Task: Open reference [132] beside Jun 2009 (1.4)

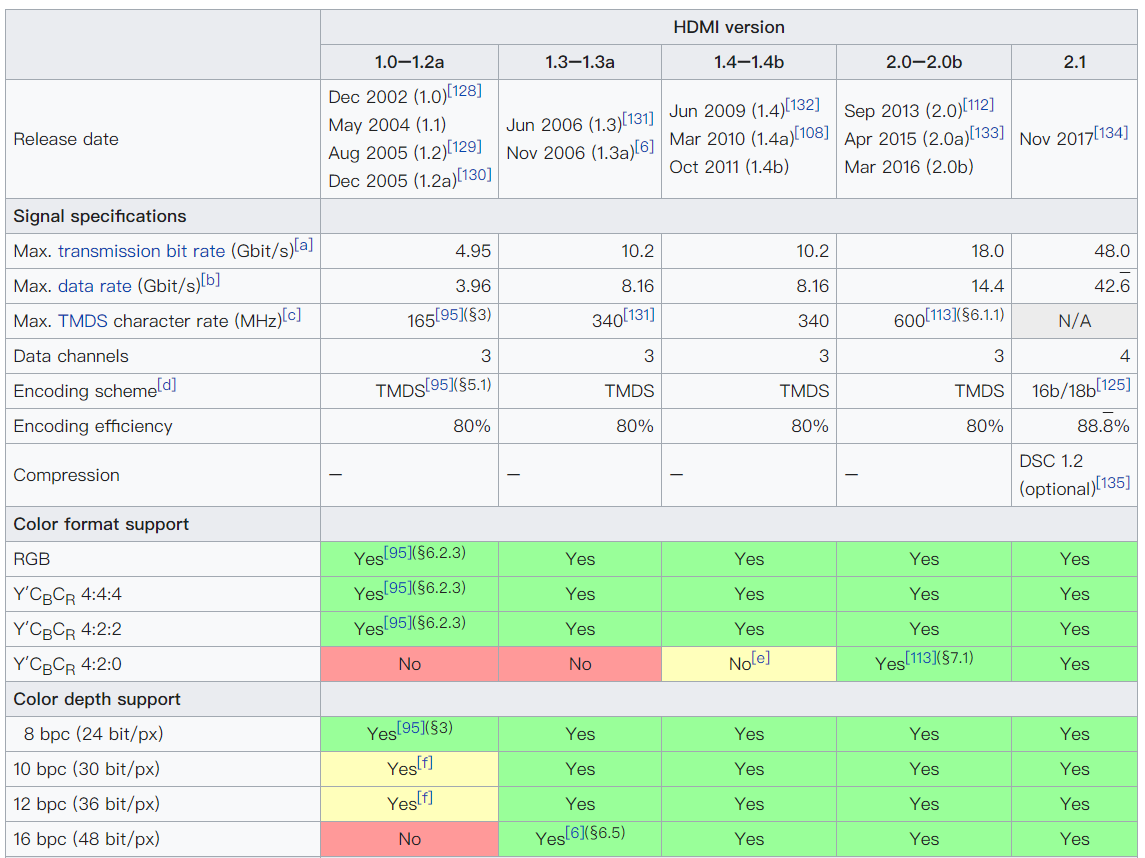Action: 802,104
